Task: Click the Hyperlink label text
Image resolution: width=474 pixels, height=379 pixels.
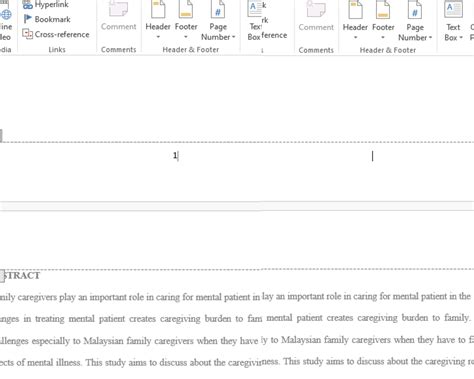Action: click(52, 5)
